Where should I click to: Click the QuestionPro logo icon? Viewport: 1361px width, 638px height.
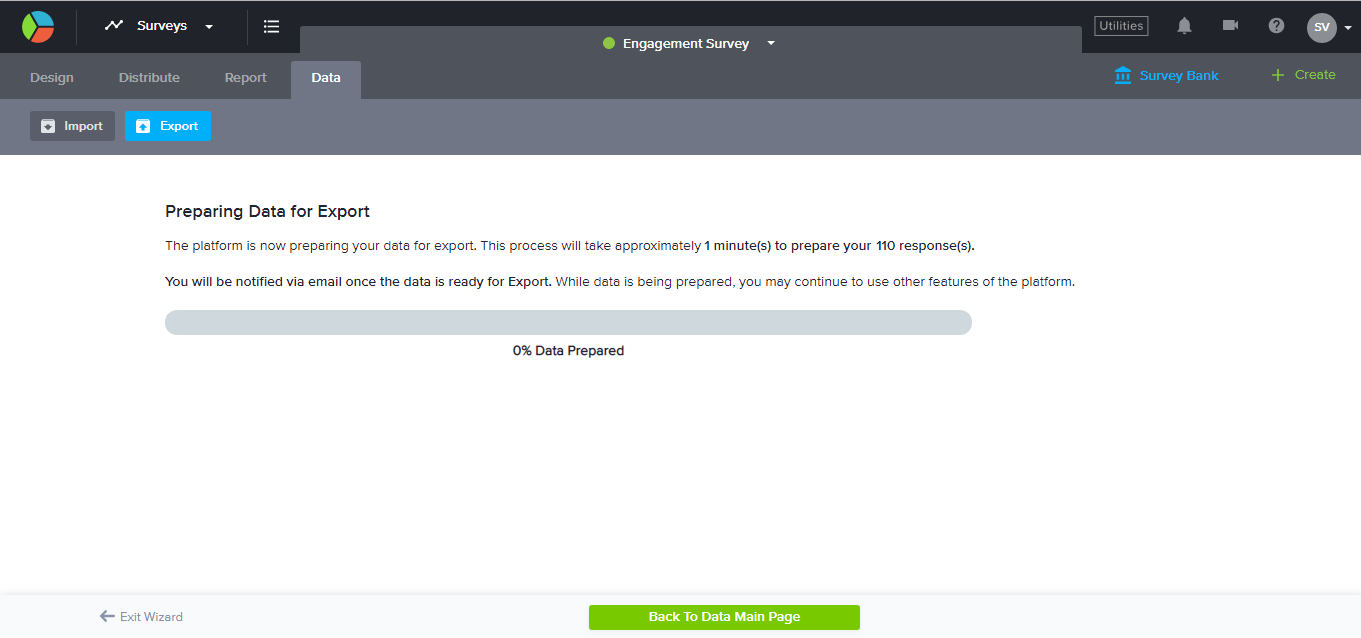pyautogui.click(x=38, y=27)
